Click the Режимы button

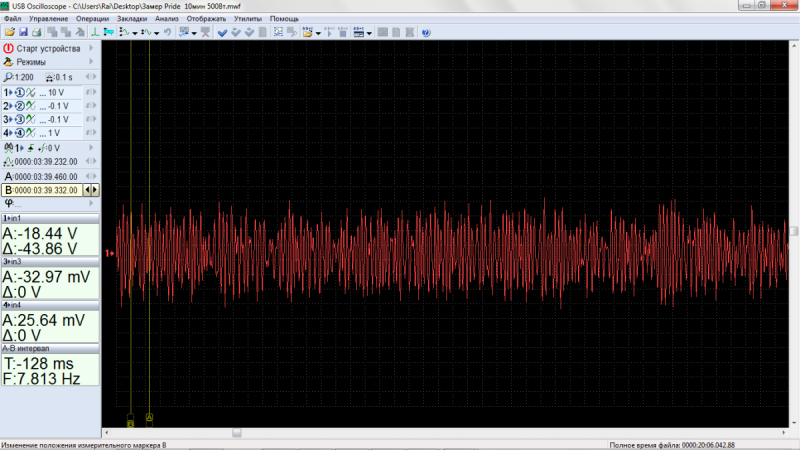coord(30,62)
